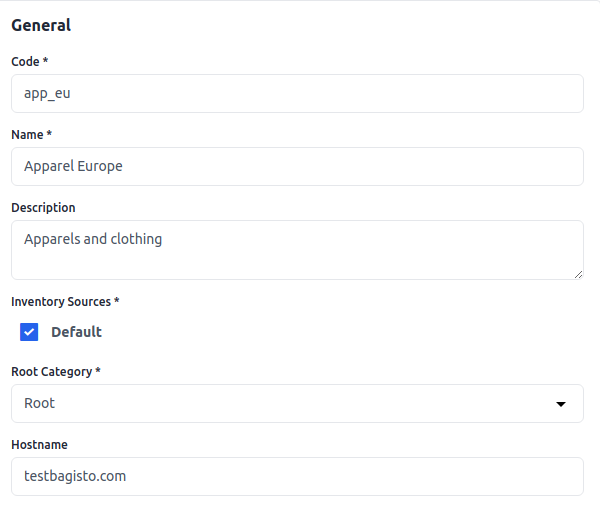Click the Default checkbox label text

[76, 332]
